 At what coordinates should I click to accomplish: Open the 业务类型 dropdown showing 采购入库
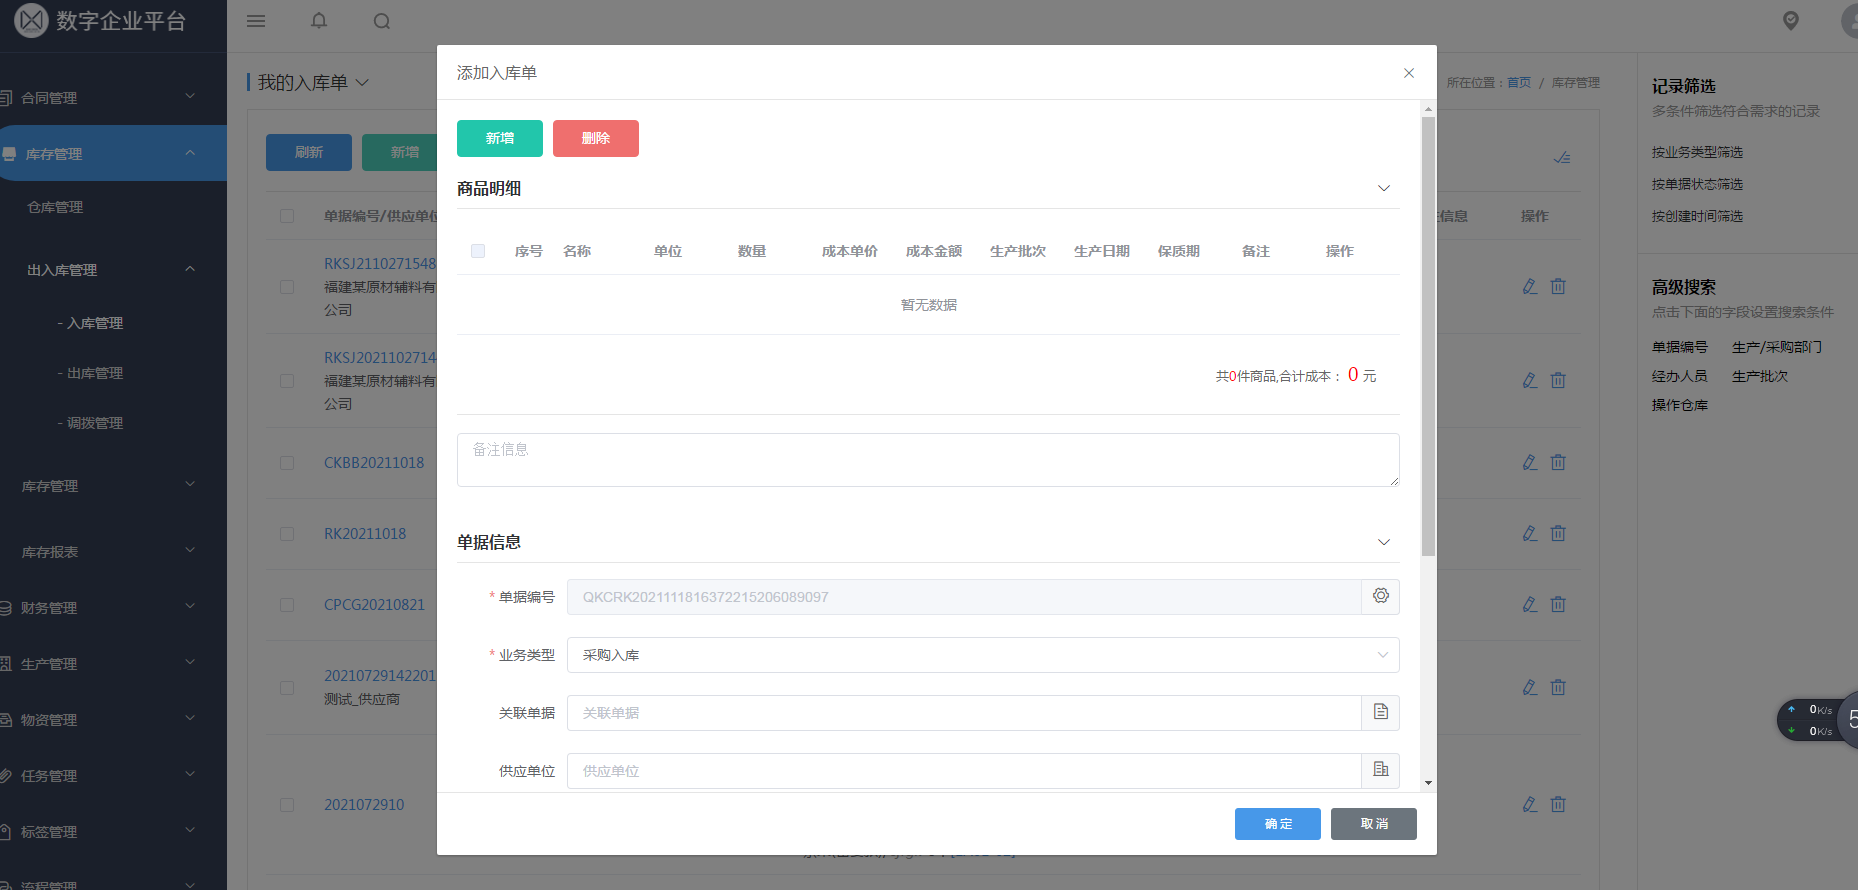pyautogui.click(x=982, y=655)
